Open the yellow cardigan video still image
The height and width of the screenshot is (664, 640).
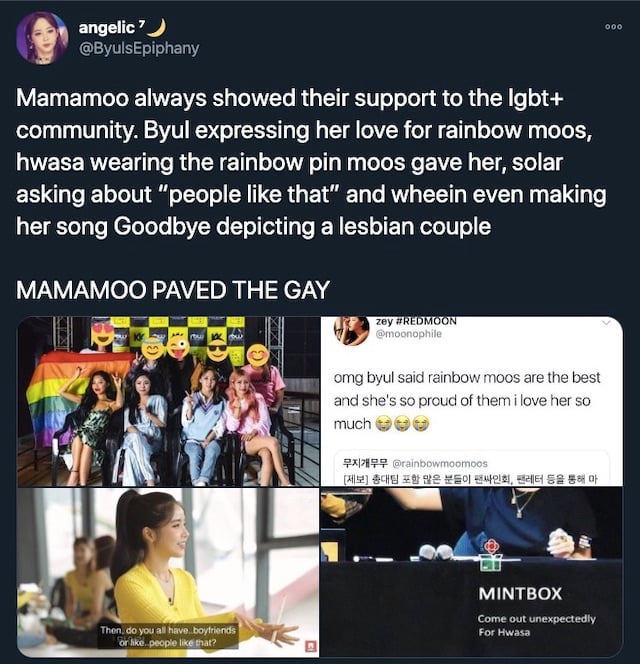pyautogui.click(x=168, y=572)
